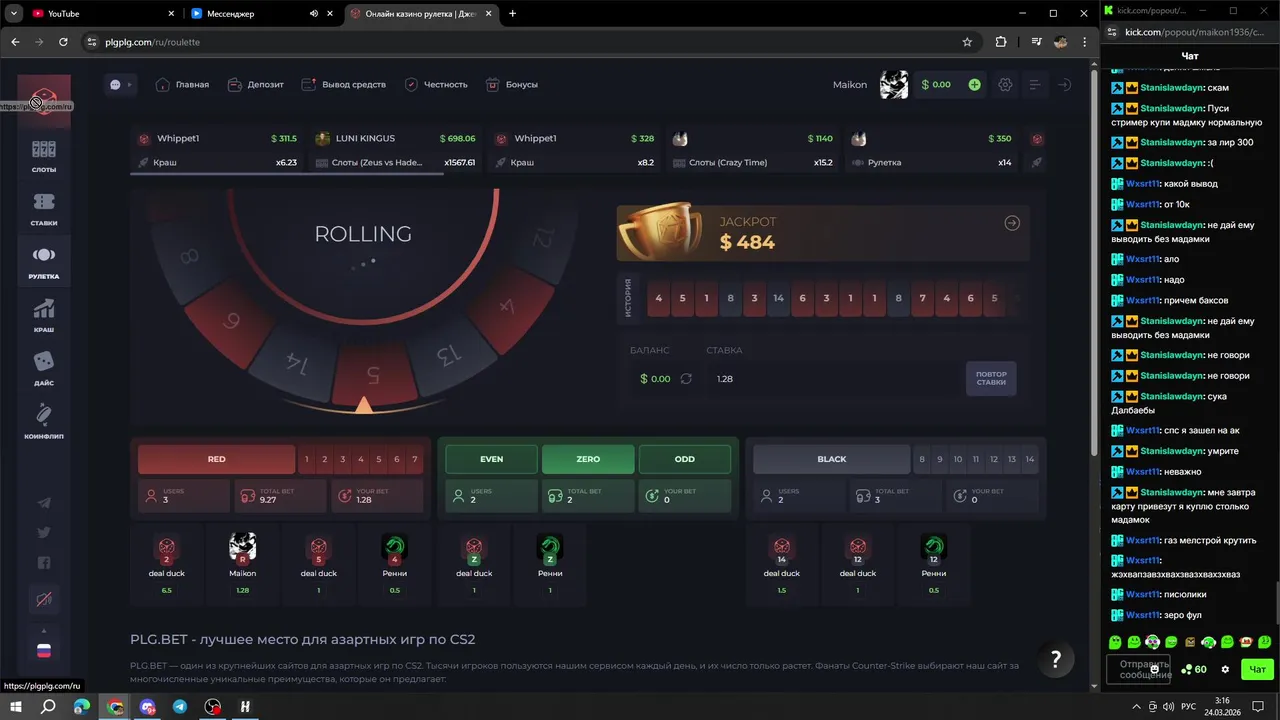The image size is (1280, 720).
Task: Bet on ODD
Action: [685, 459]
